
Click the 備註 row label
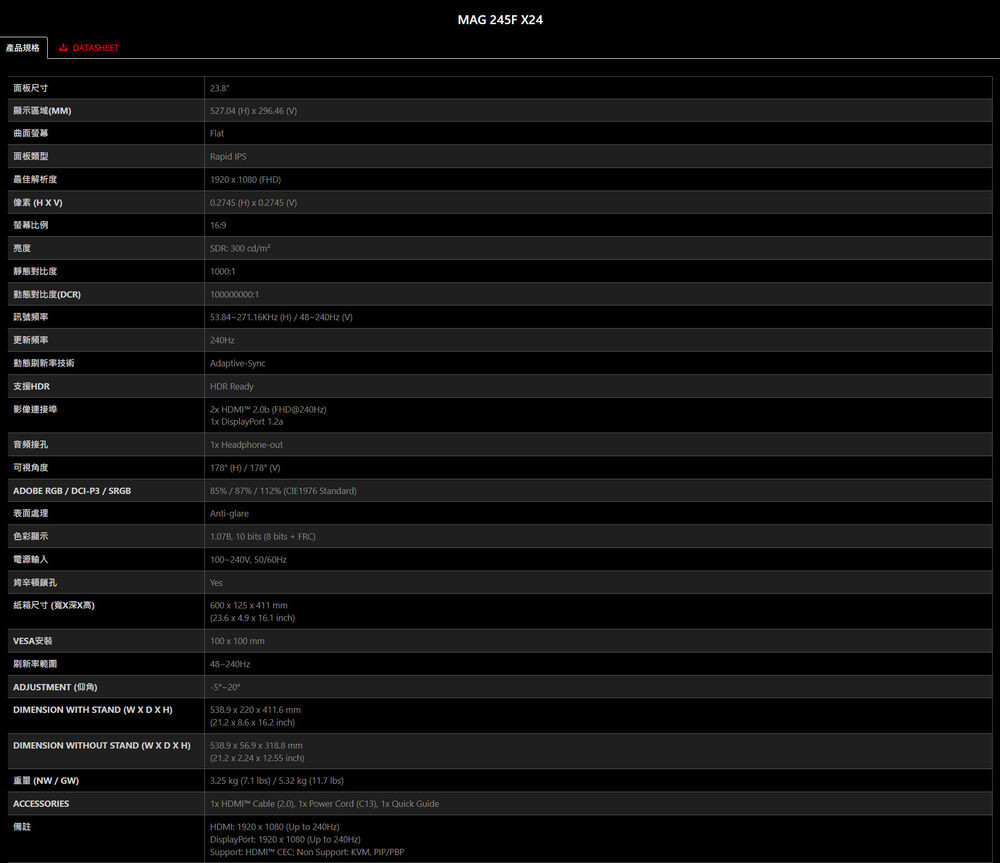tap(22, 827)
